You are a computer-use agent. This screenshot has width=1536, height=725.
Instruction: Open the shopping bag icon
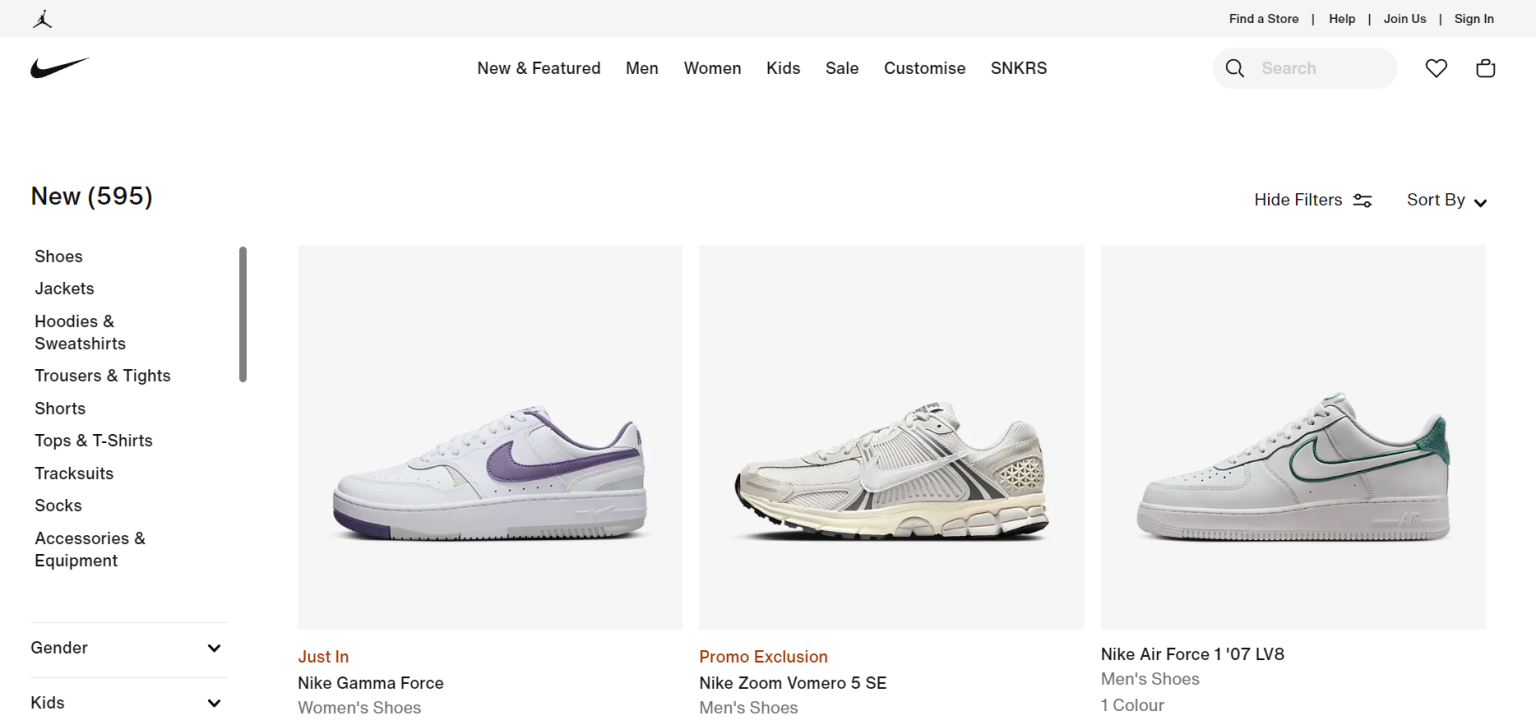(x=1486, y=68)
